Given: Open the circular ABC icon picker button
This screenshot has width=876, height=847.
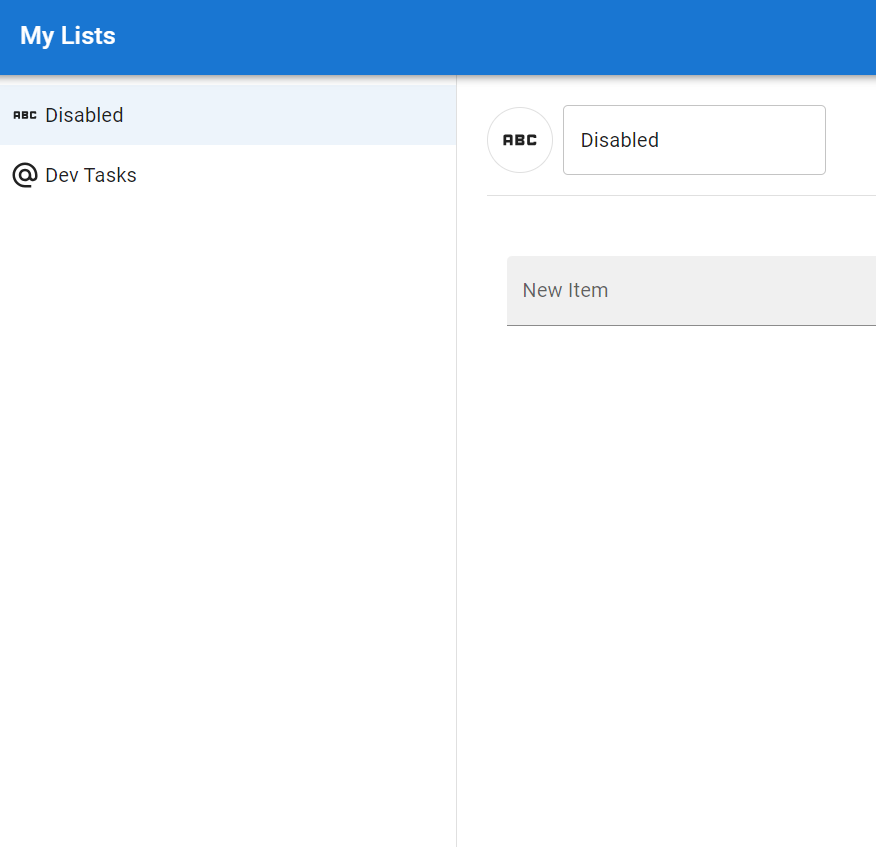Looking at the screenshot, I should (520, 140).
